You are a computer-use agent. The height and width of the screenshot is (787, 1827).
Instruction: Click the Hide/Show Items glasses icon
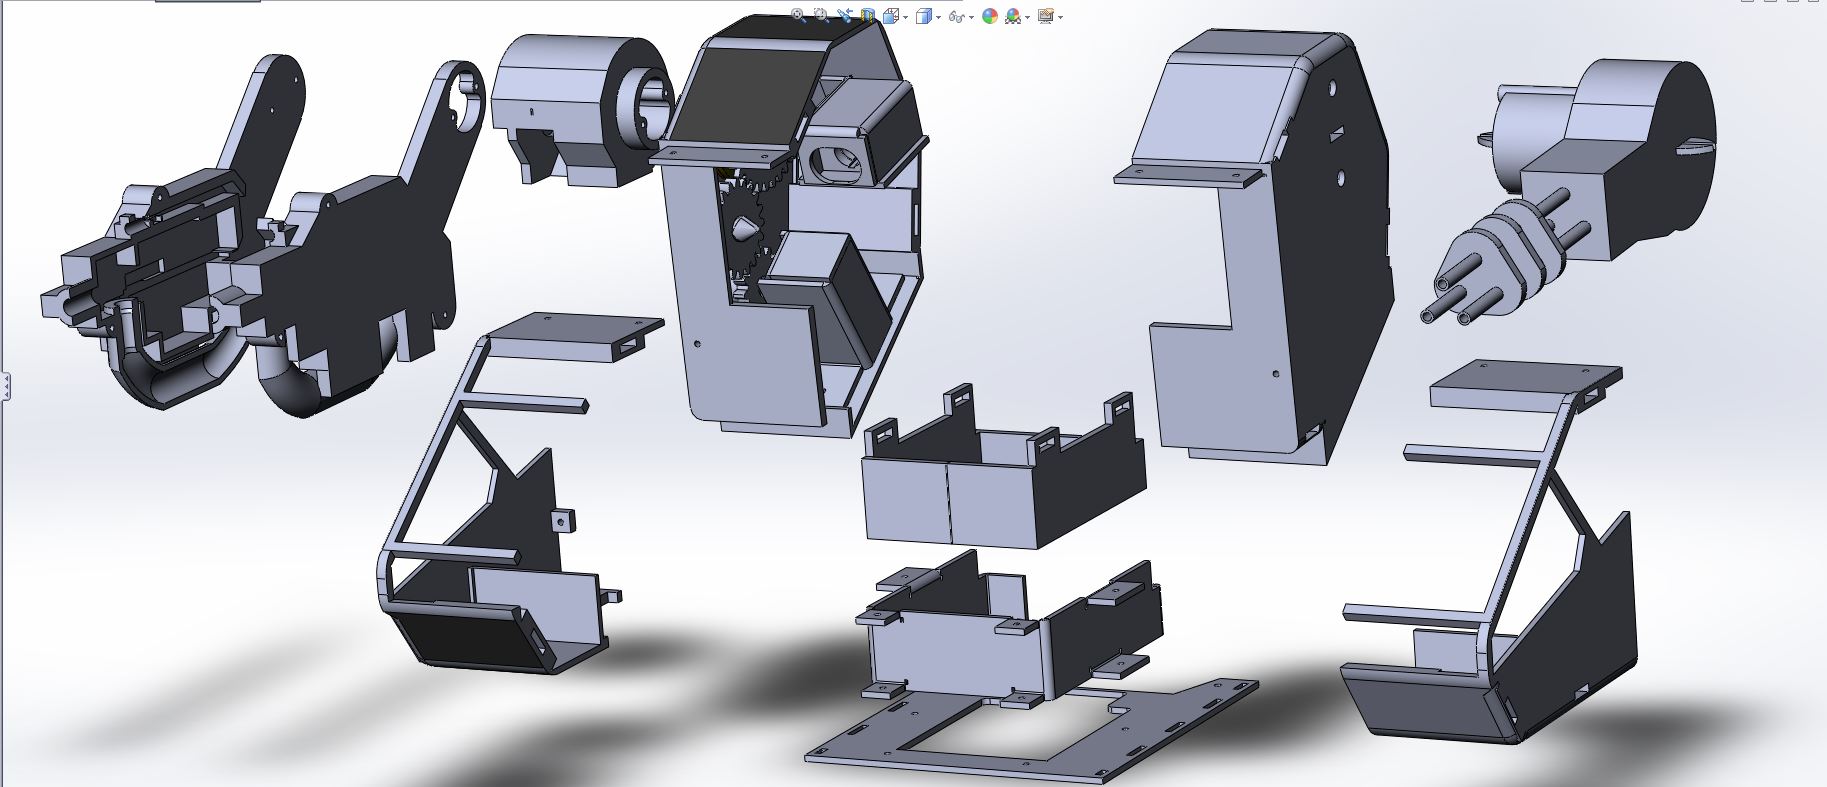(957, 17)
